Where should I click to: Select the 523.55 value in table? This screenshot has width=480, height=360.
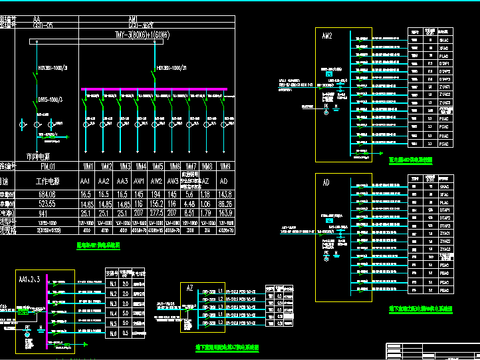[47, 204]
